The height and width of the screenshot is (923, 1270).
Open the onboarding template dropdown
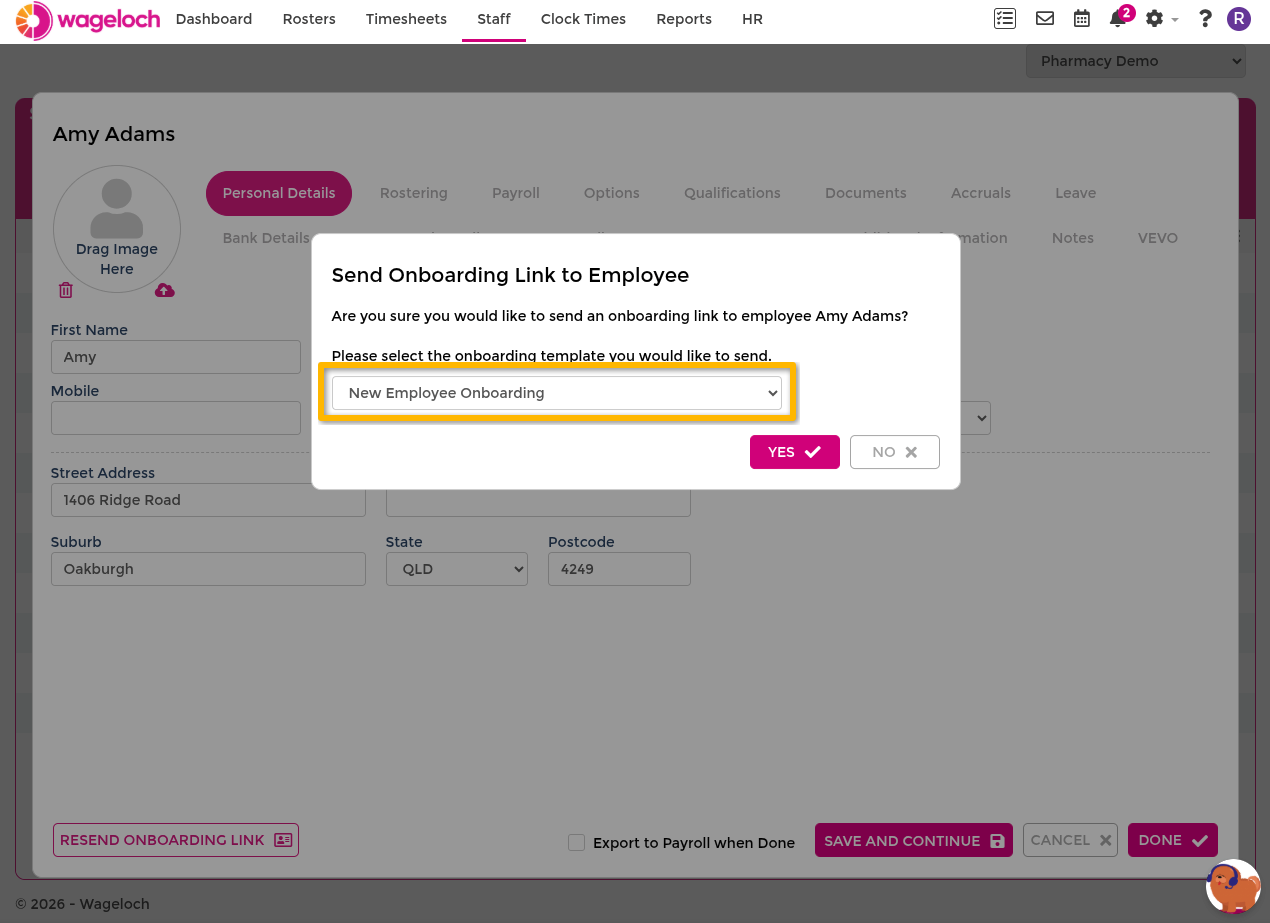(x=557, y=393)
